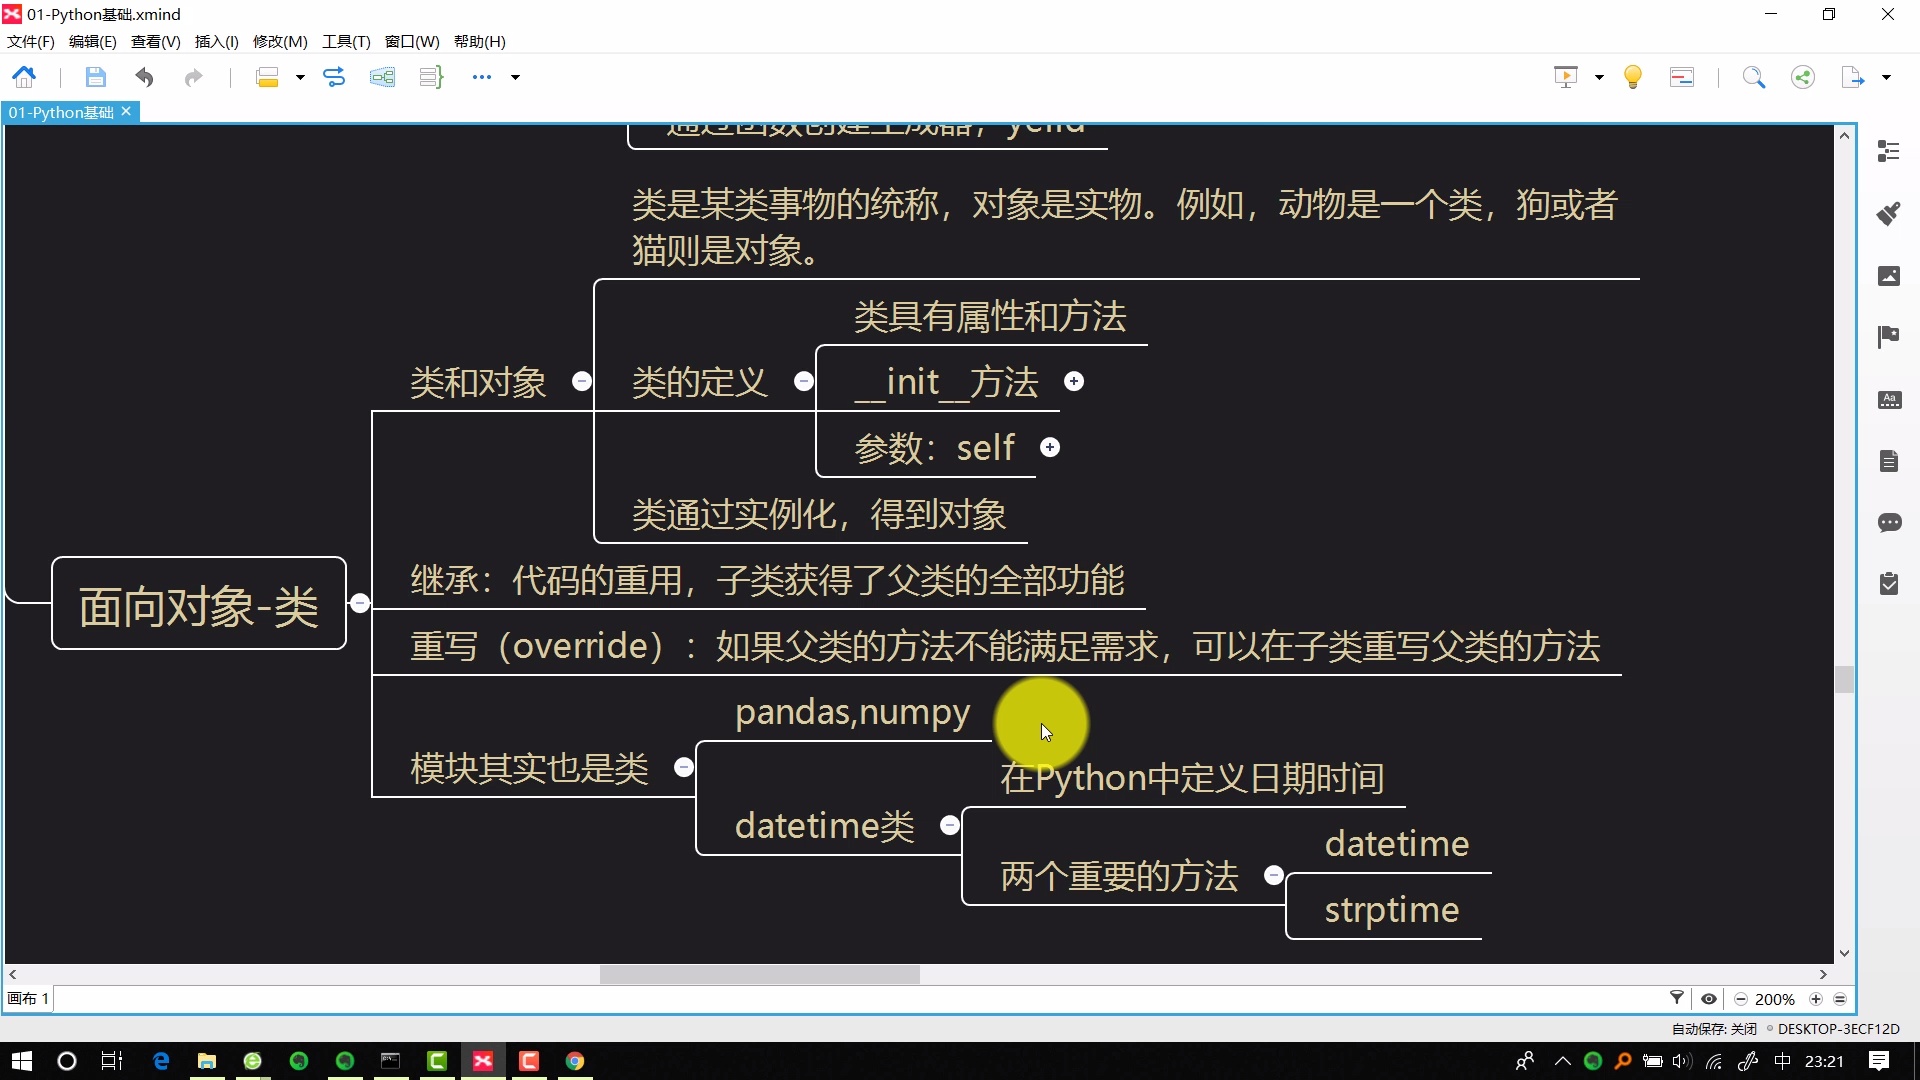Click the Share icon in toolbar
The width and height of the screenshot is (1920, 1080).
coord(1803,76)
